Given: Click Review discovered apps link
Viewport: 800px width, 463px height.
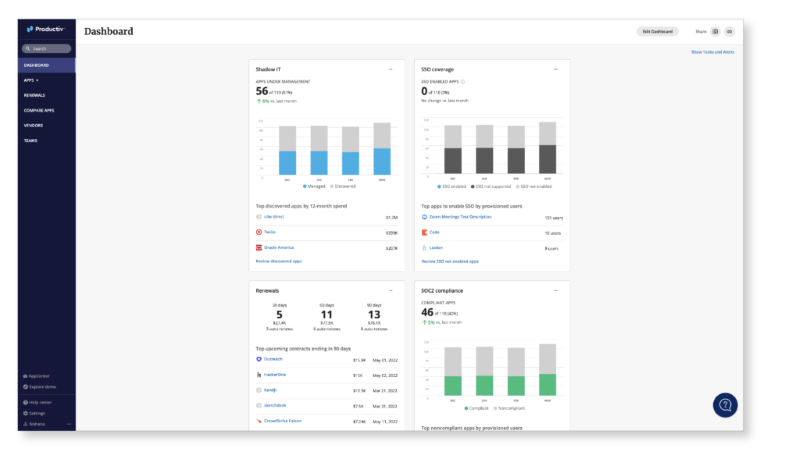Looking at the screenshot, I should point(279,261).
